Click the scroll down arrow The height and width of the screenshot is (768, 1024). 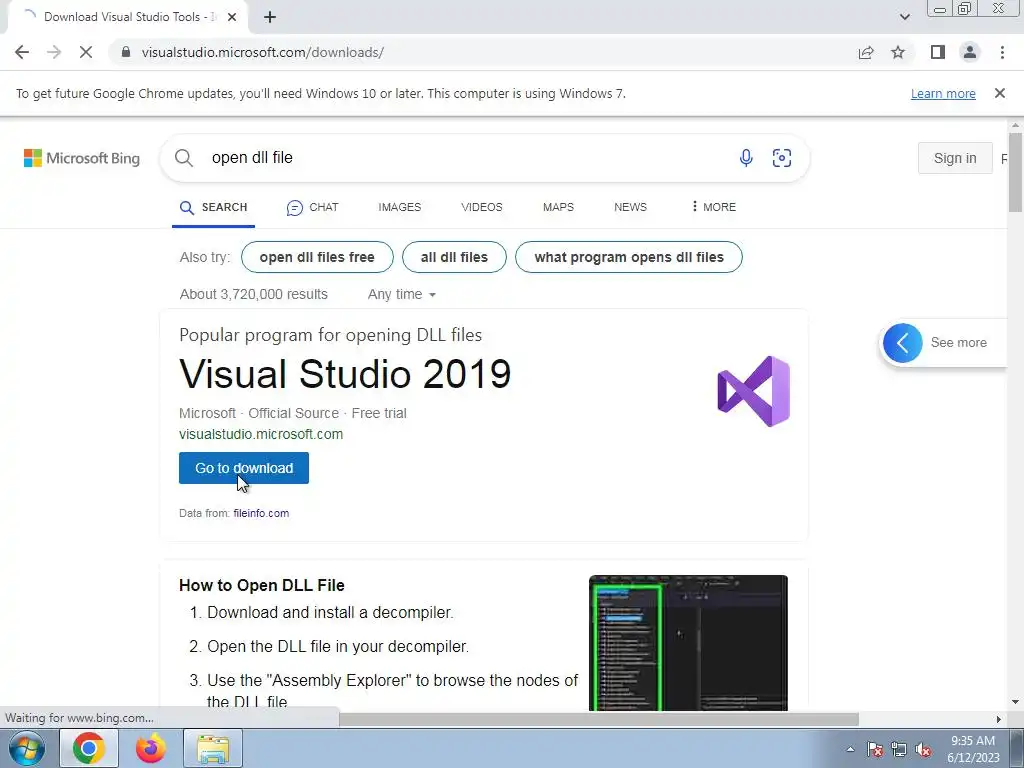(x=1015, y=703)
